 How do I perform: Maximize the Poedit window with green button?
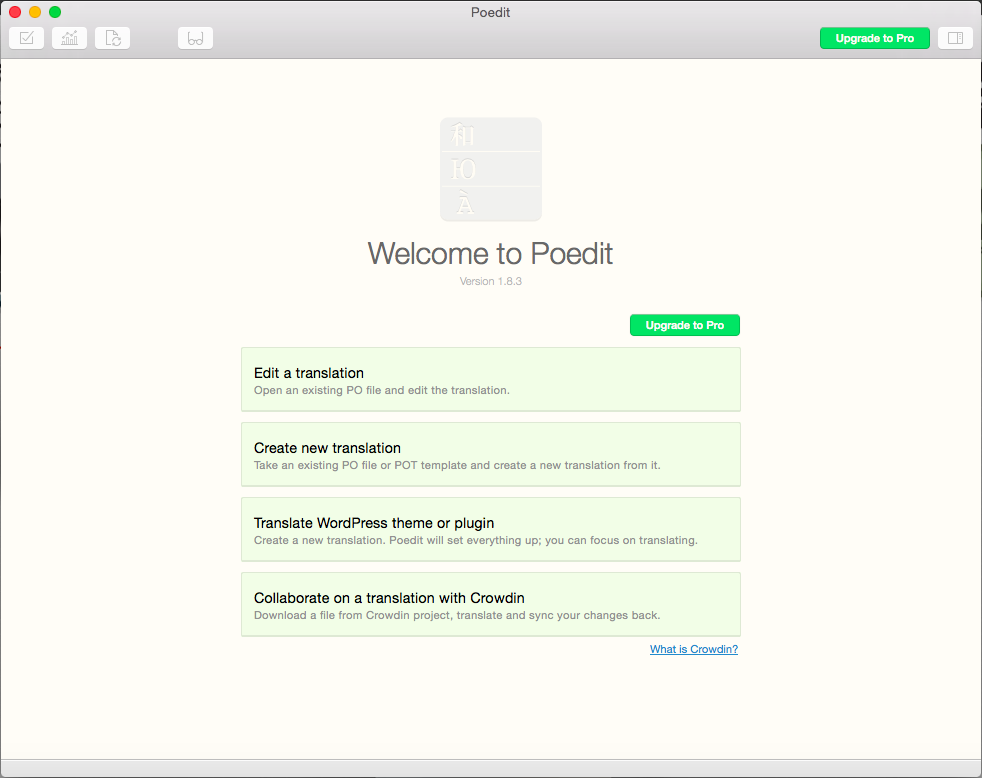[55, 12]
